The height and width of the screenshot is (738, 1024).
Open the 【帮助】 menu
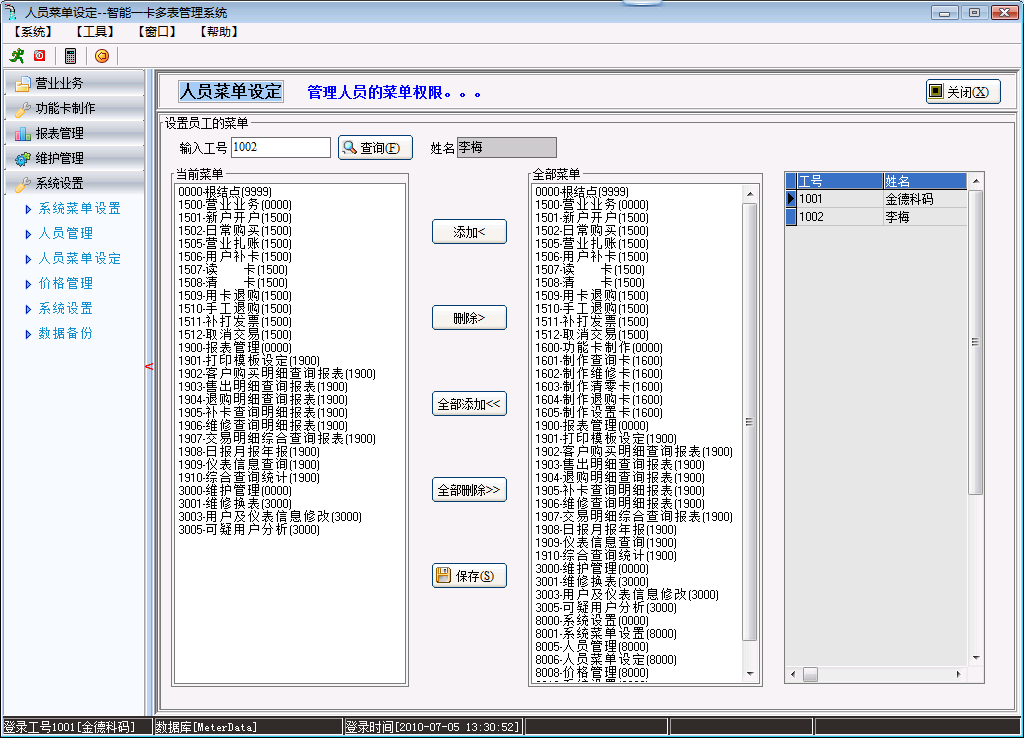(x=218, y=31)
